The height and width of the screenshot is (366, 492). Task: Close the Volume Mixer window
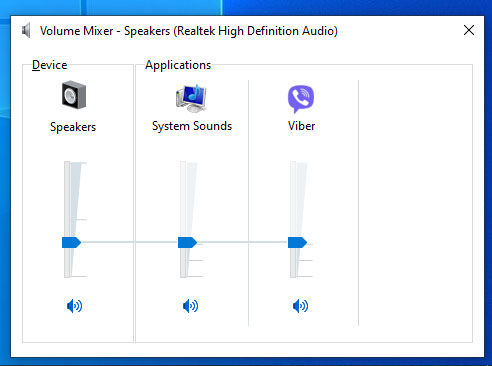pos(469,30)
